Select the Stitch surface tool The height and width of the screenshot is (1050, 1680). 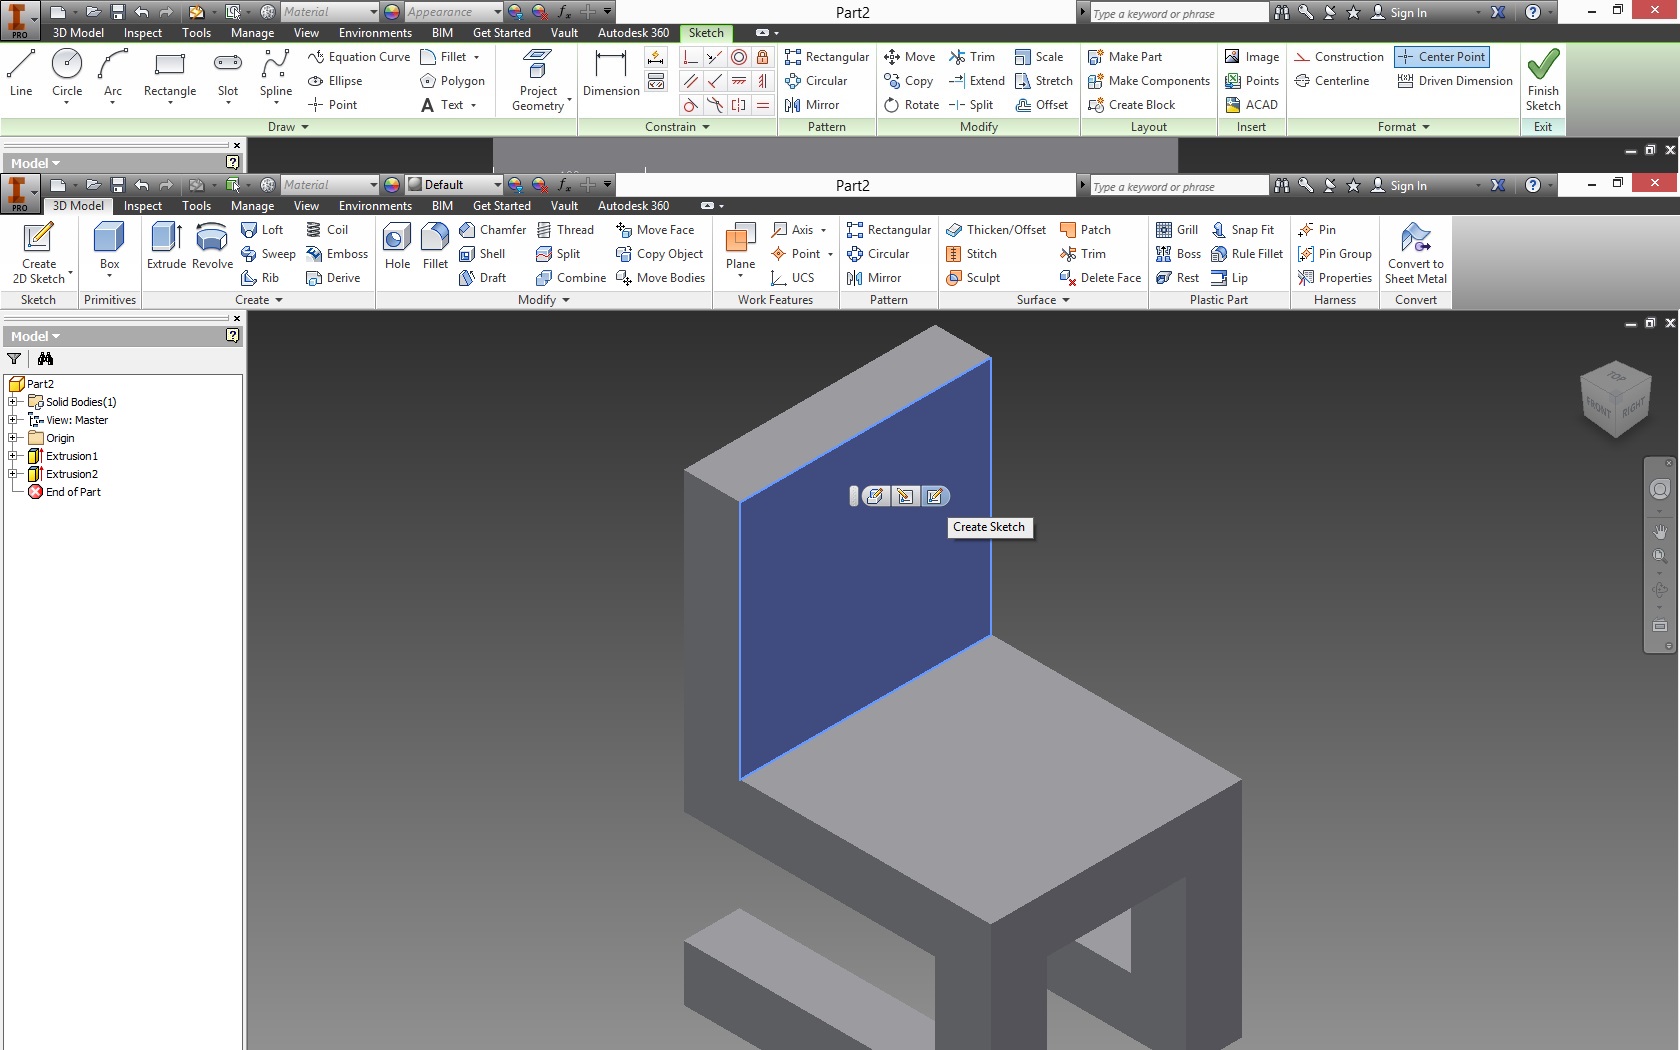(971, 254)
